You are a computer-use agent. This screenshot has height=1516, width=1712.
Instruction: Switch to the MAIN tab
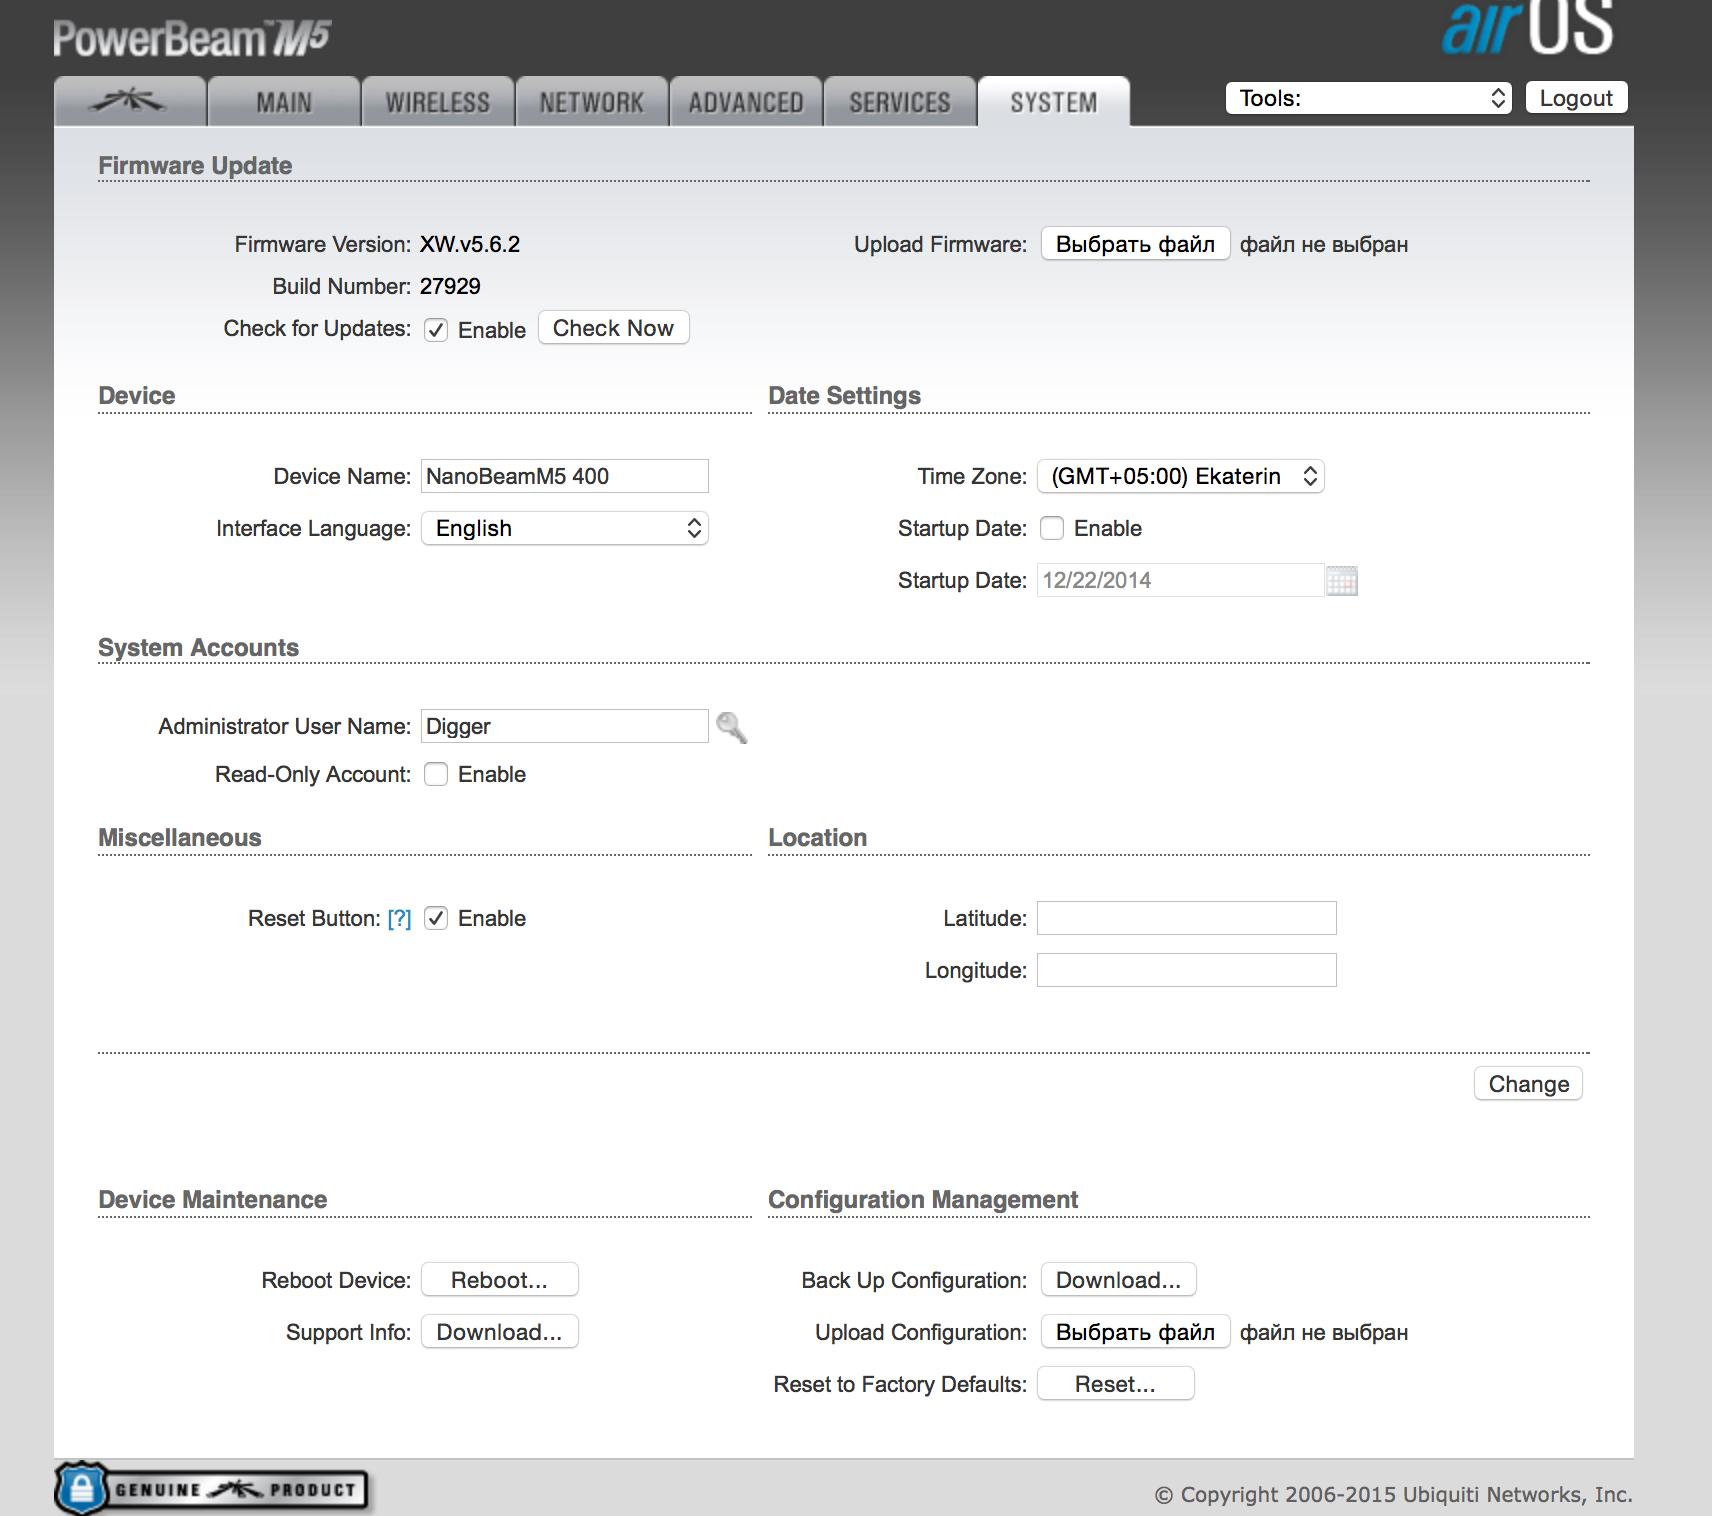click(x=284, y=102)
